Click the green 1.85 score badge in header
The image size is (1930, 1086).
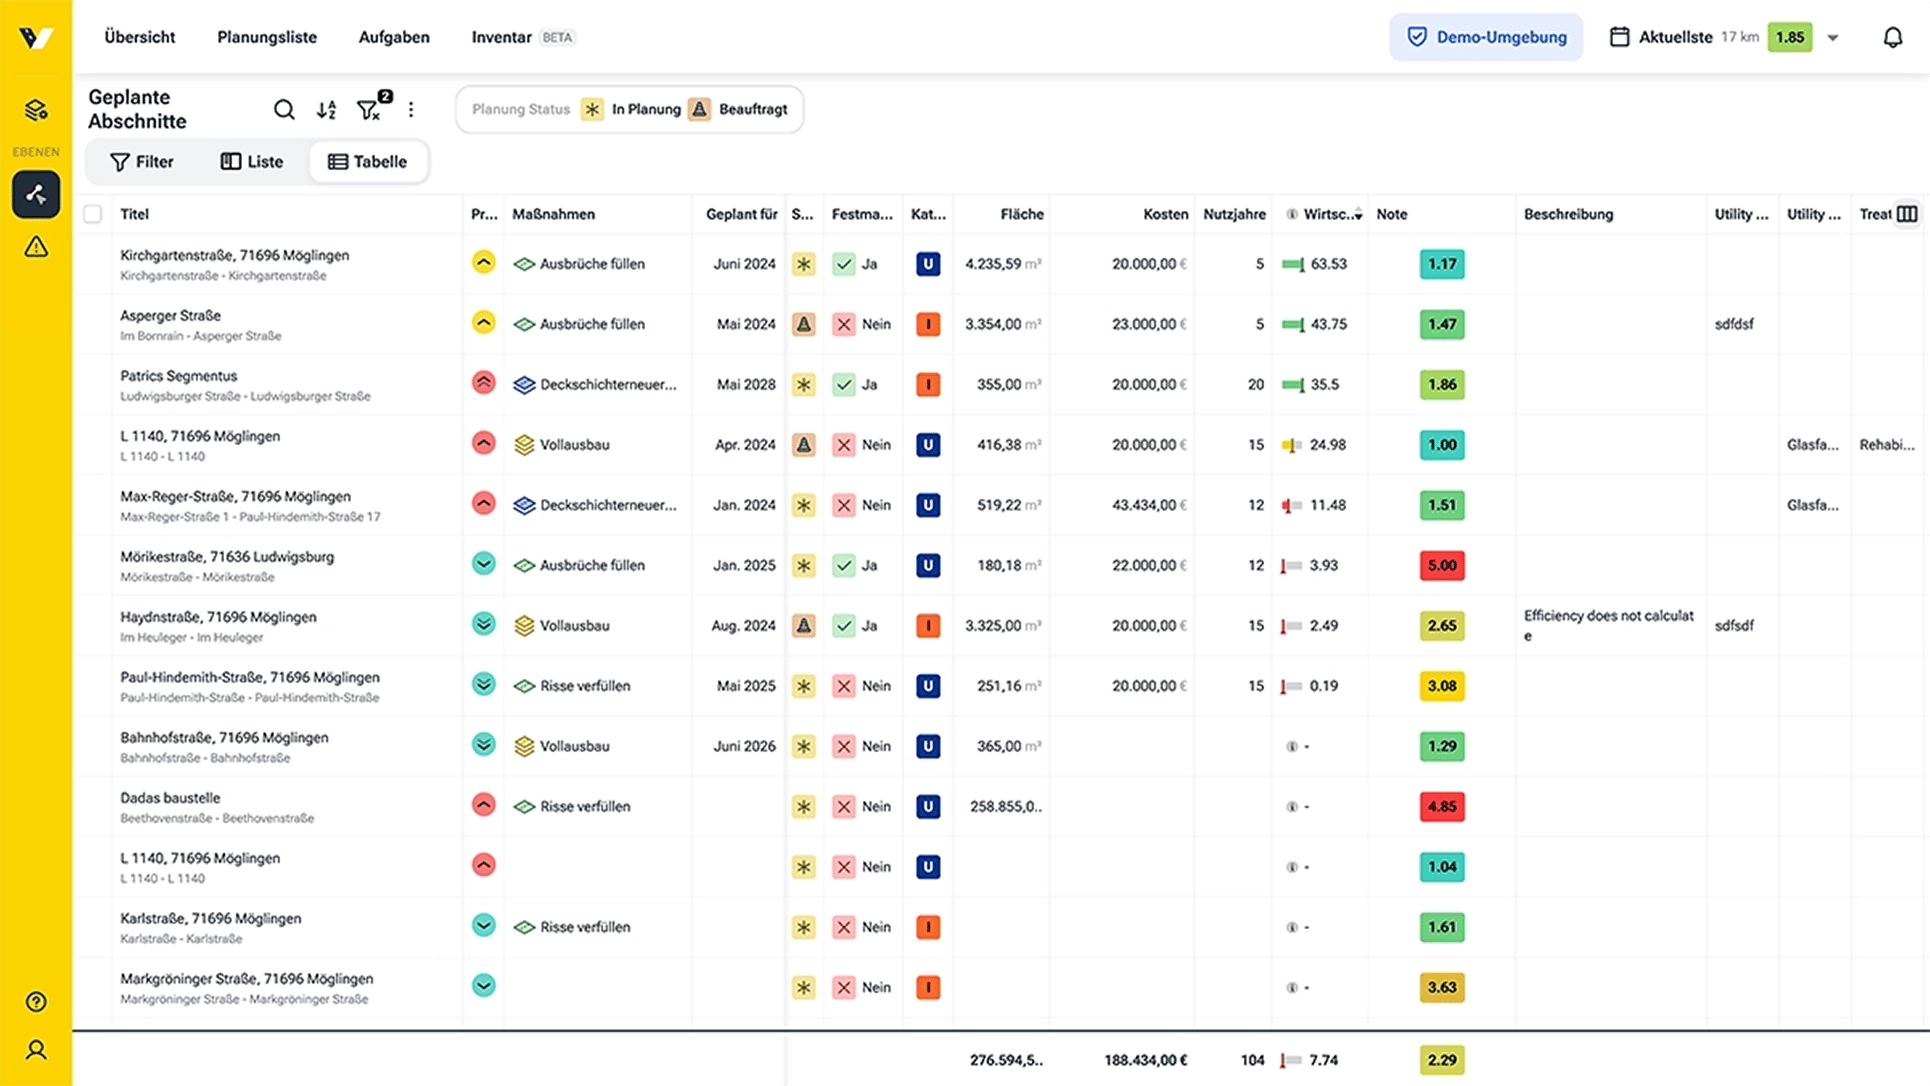pyautogui.click(x=1789, y=37)
